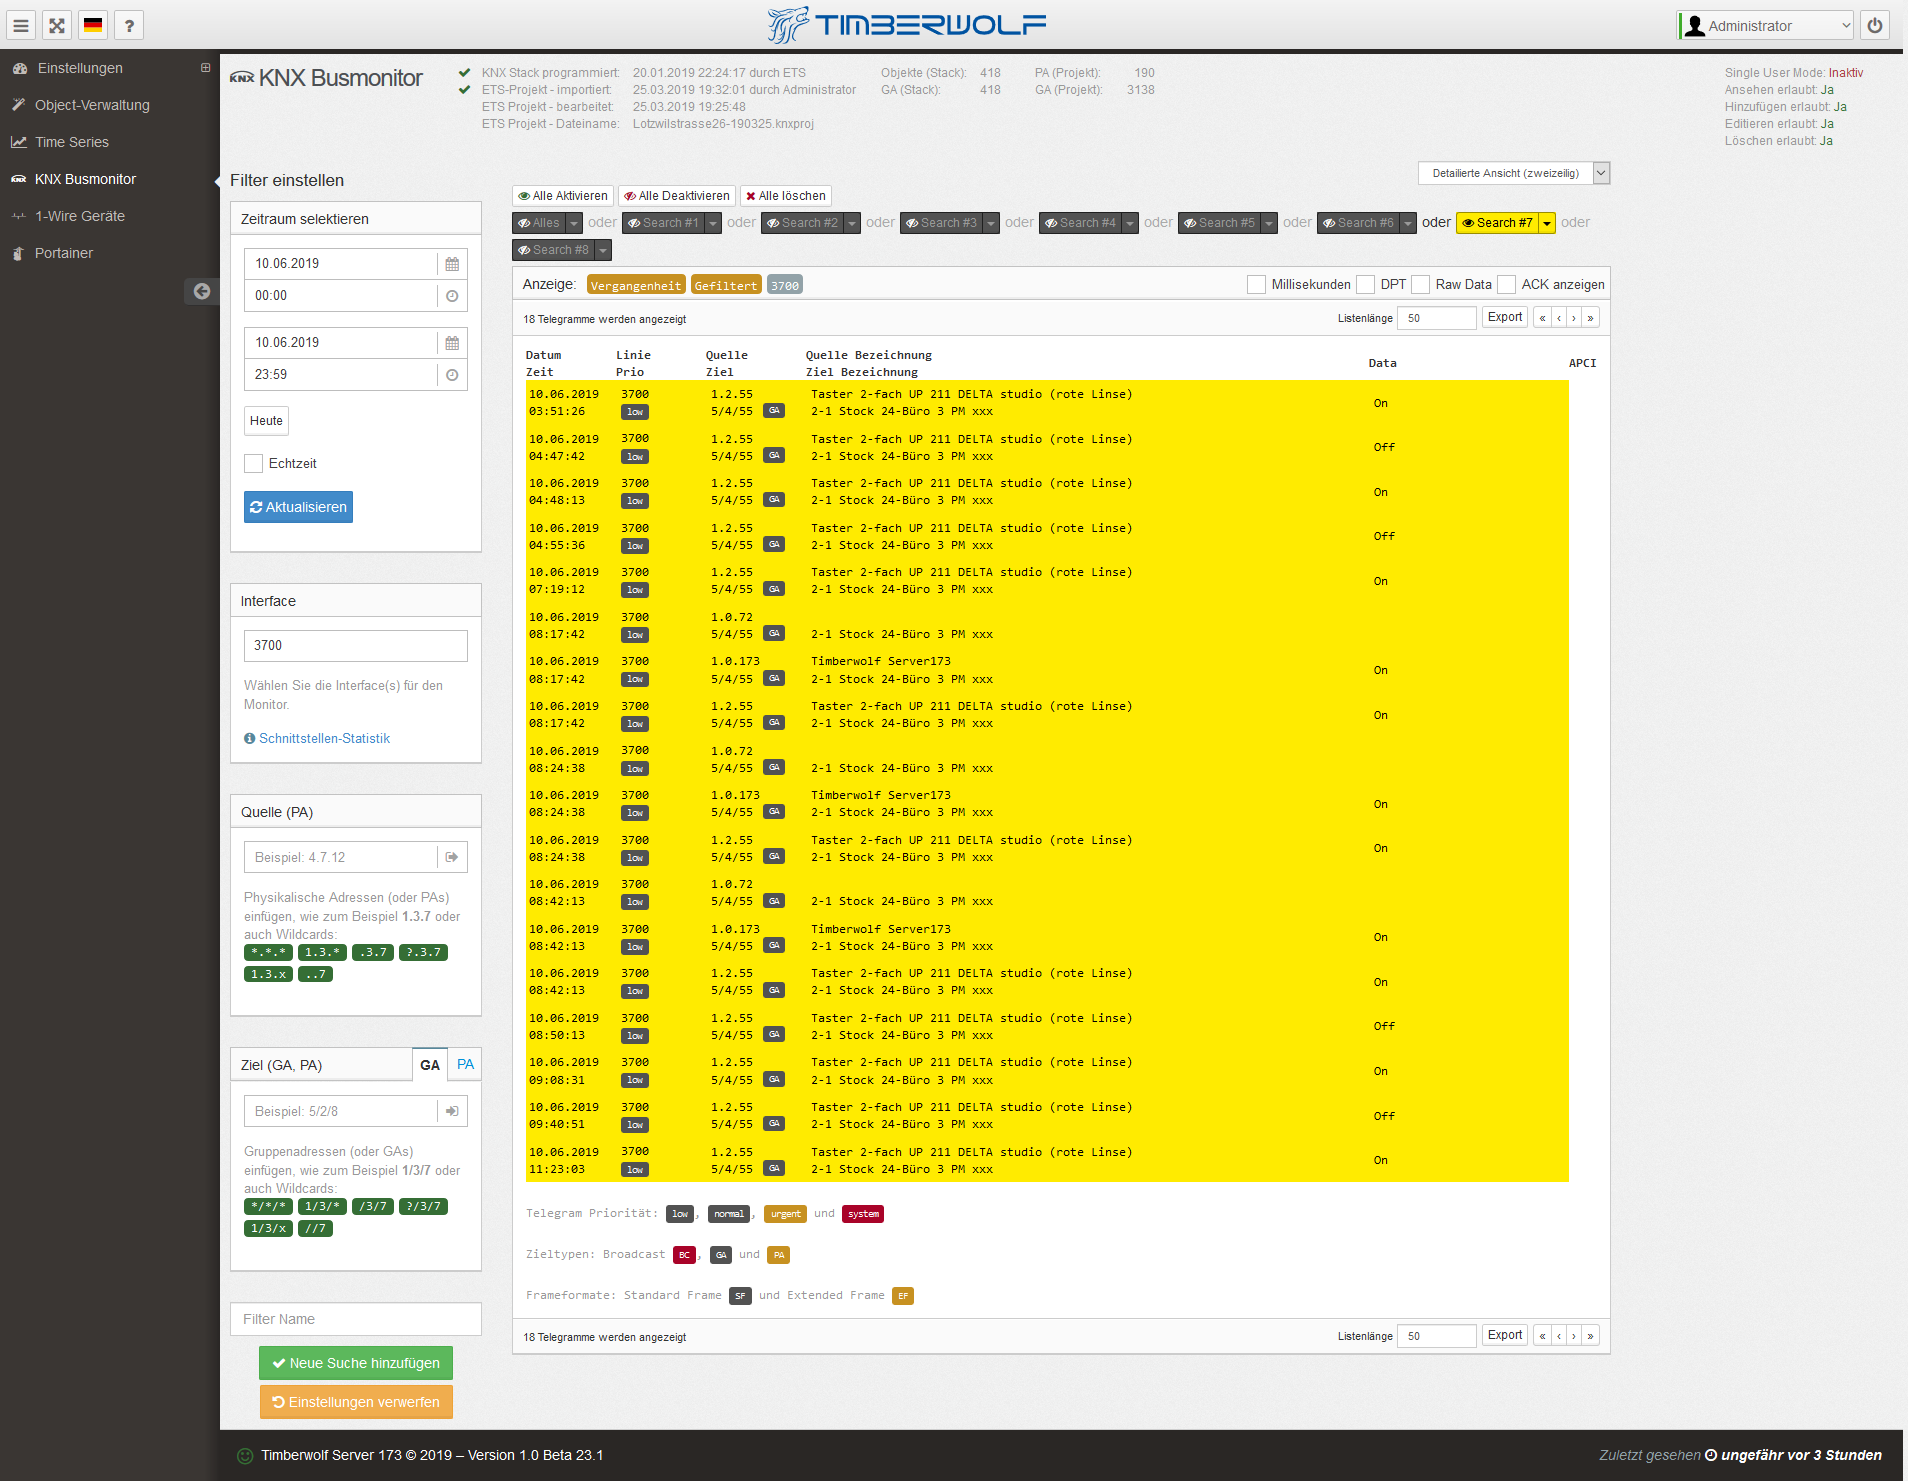The image size is (1908, 1481).
Task: Switch Ziel panel to PA tab
Action: tap(465, 1064)
